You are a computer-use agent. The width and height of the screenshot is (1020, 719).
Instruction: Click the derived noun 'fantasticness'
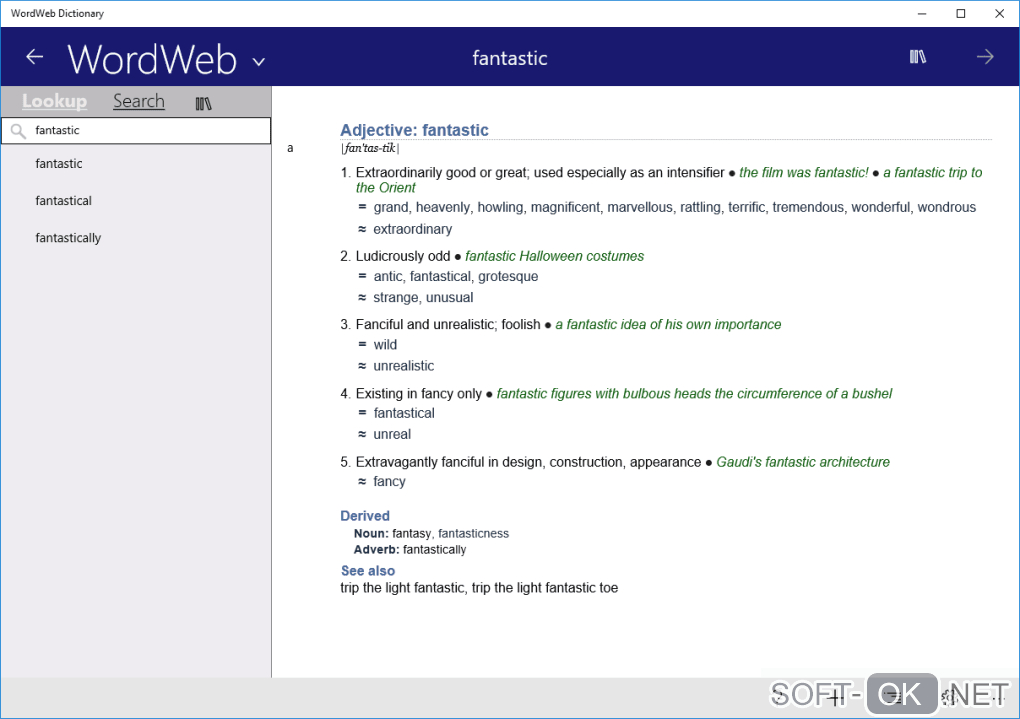(x=474, y=534)
